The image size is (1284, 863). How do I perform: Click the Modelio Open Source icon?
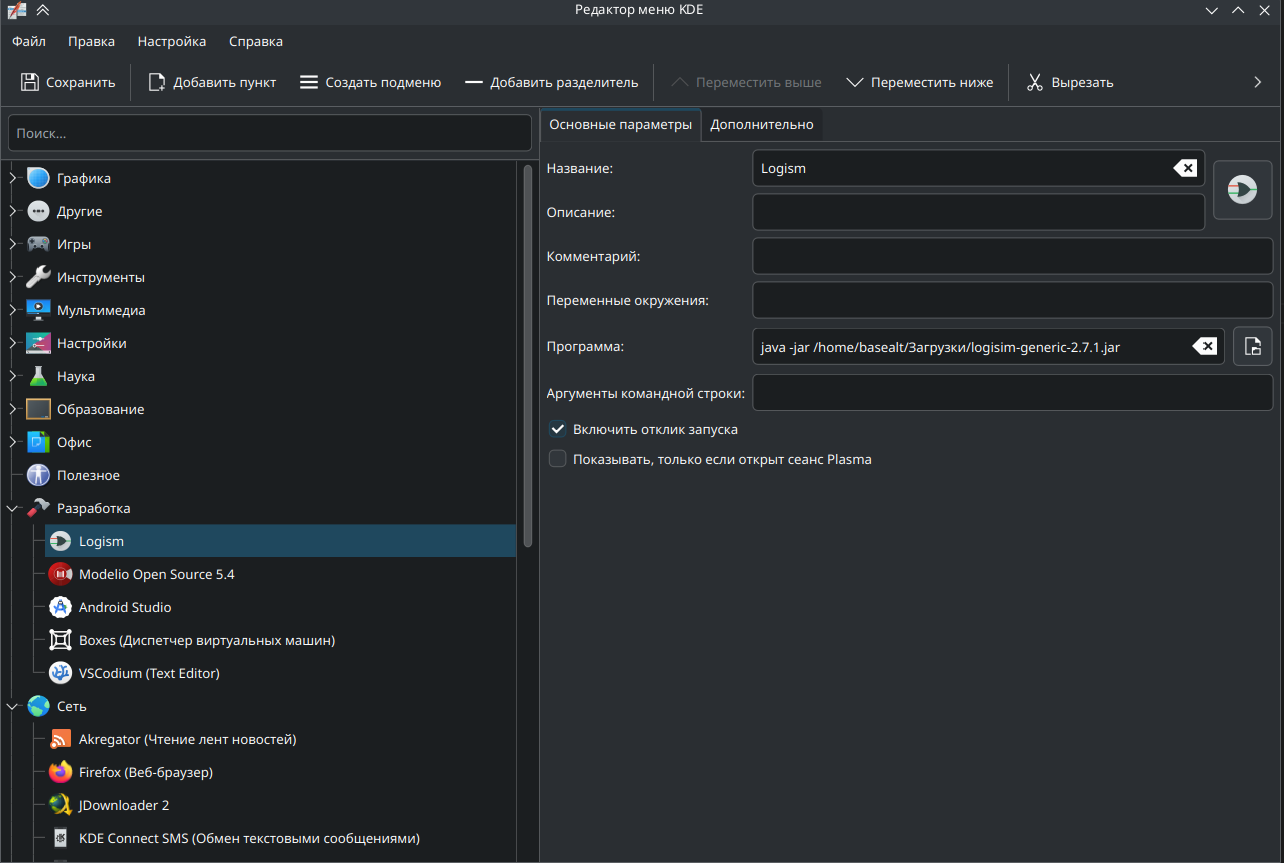point(60,574)
